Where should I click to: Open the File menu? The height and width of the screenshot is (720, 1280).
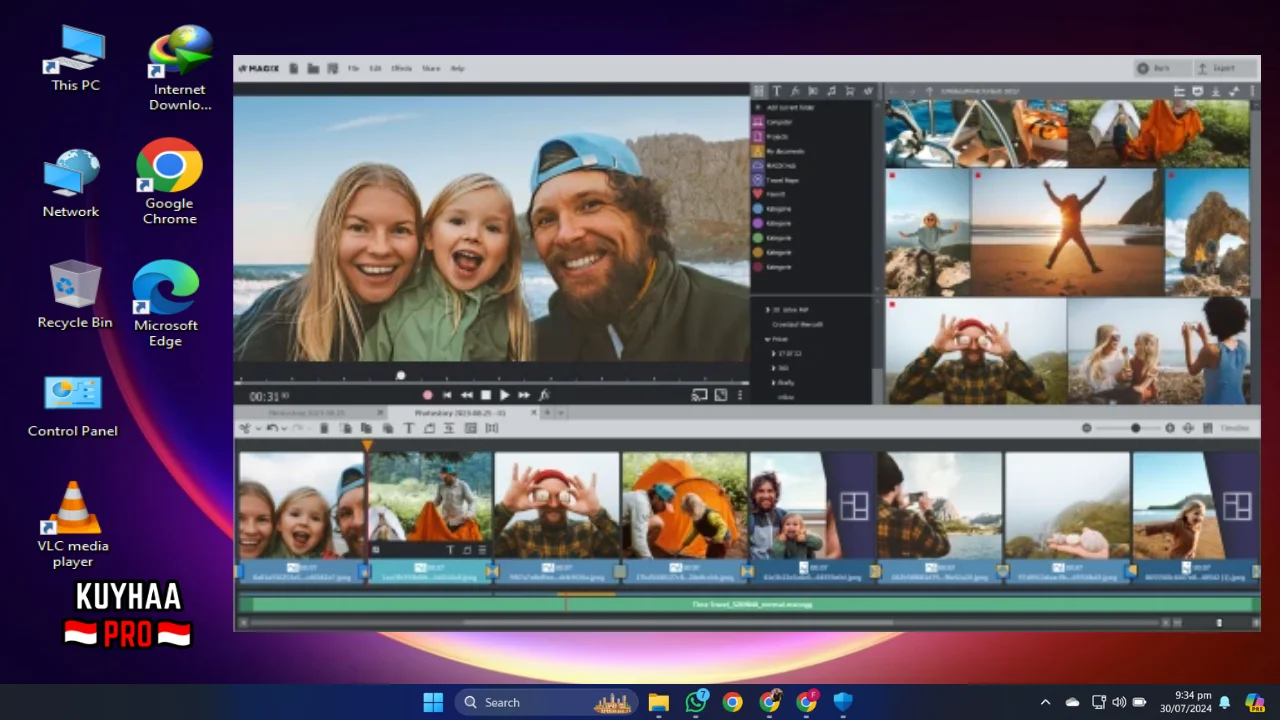(x=353, y=69)
